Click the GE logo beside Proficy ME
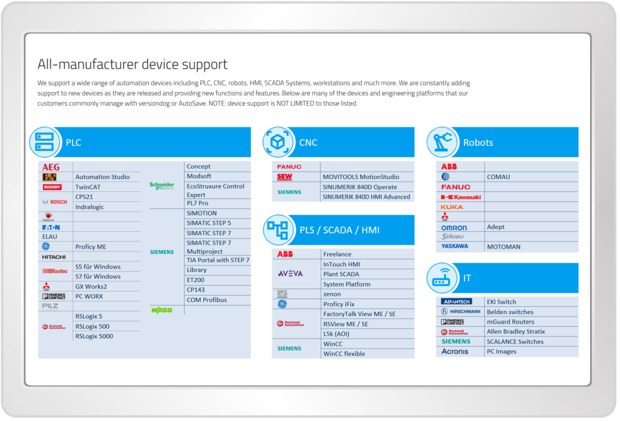620x421 pixels. click(x=46, y=246)
